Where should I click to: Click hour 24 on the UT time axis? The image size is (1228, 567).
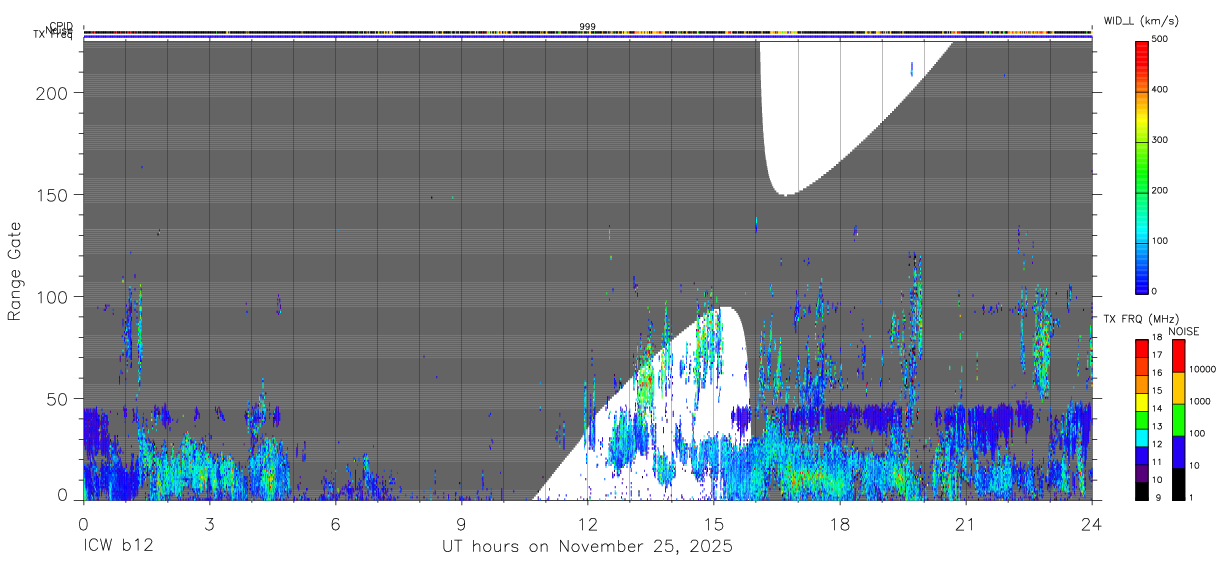[x=1091, y=523]
